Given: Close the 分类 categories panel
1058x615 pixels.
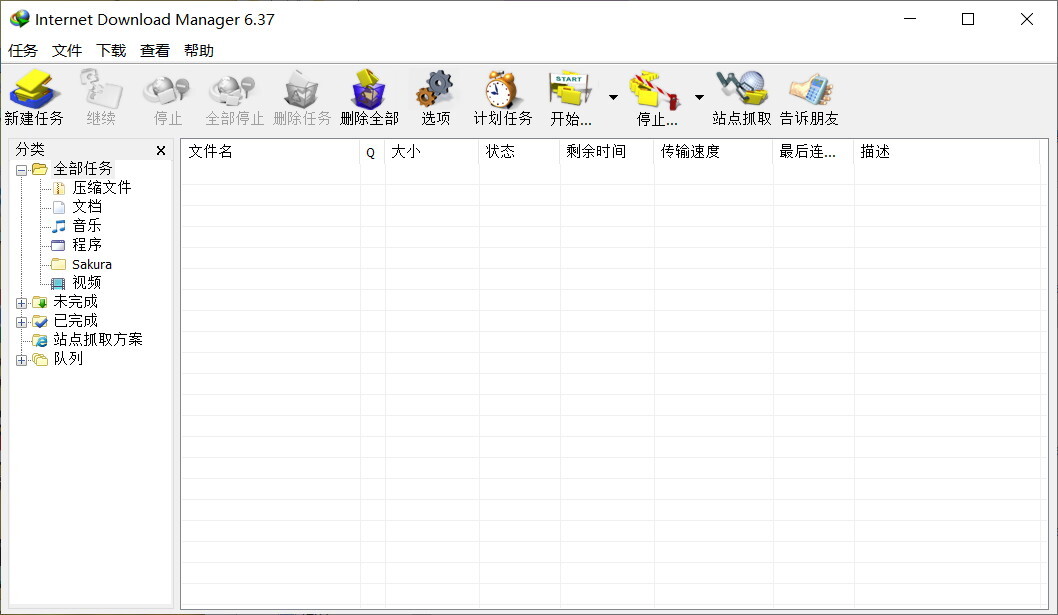Looking at the screenshot, I should click(161, 149).
